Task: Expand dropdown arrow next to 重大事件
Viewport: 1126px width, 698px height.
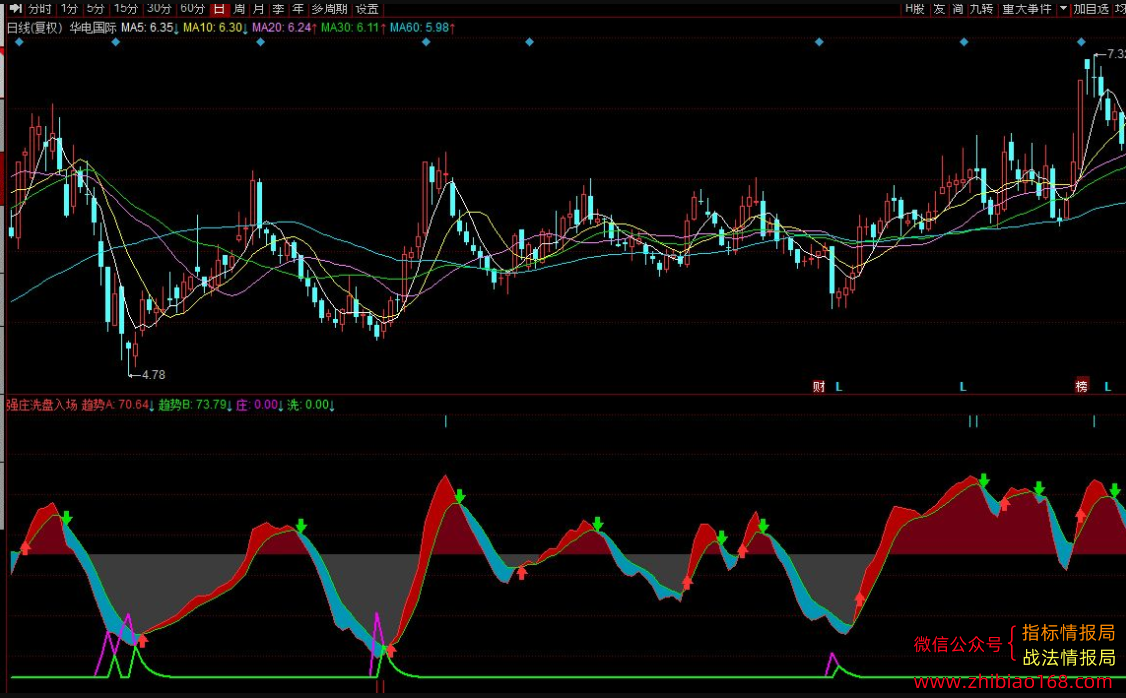Action: pos(1063,9)
